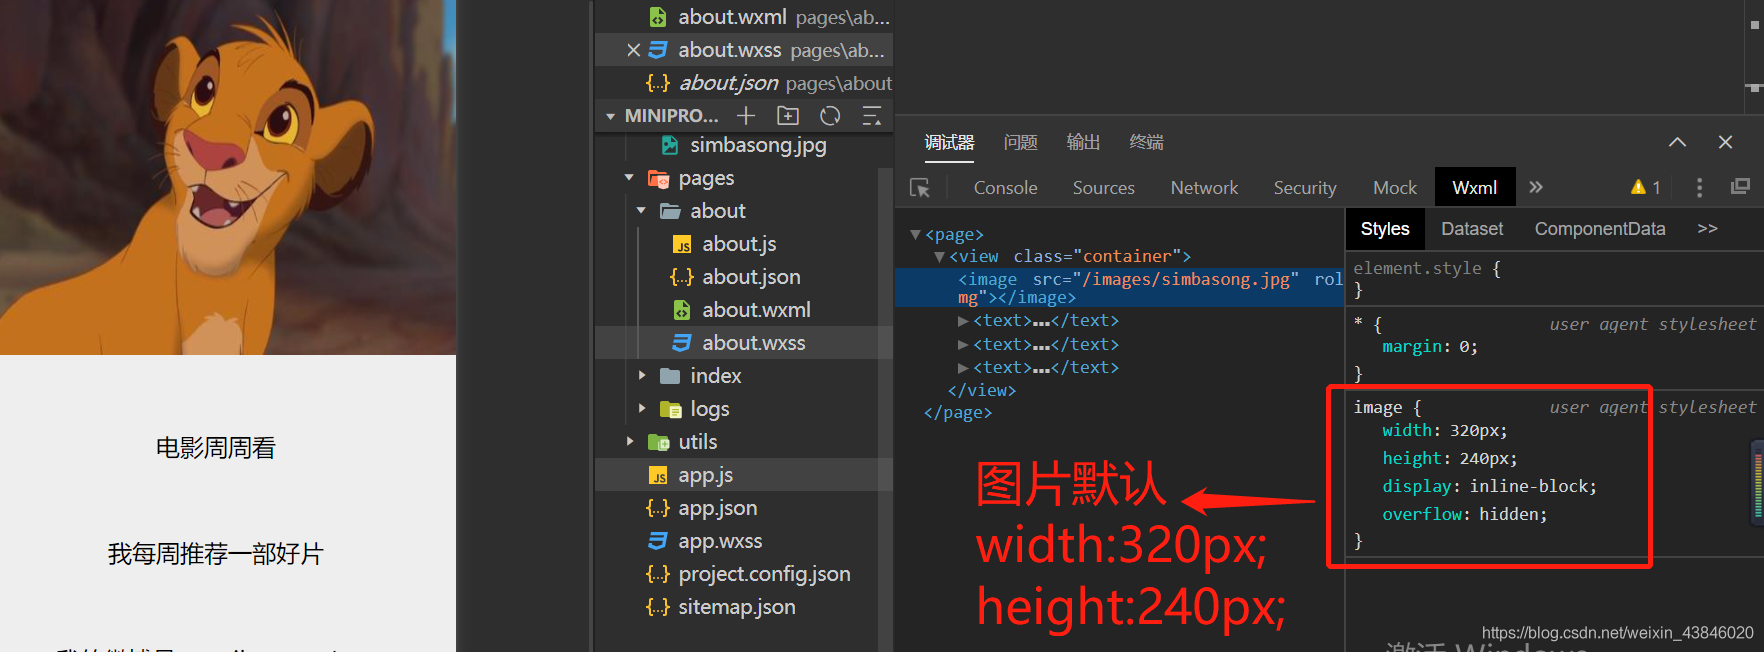Expand the third text node
This screenshot has width=1764, height=652.
coord(963,367)
